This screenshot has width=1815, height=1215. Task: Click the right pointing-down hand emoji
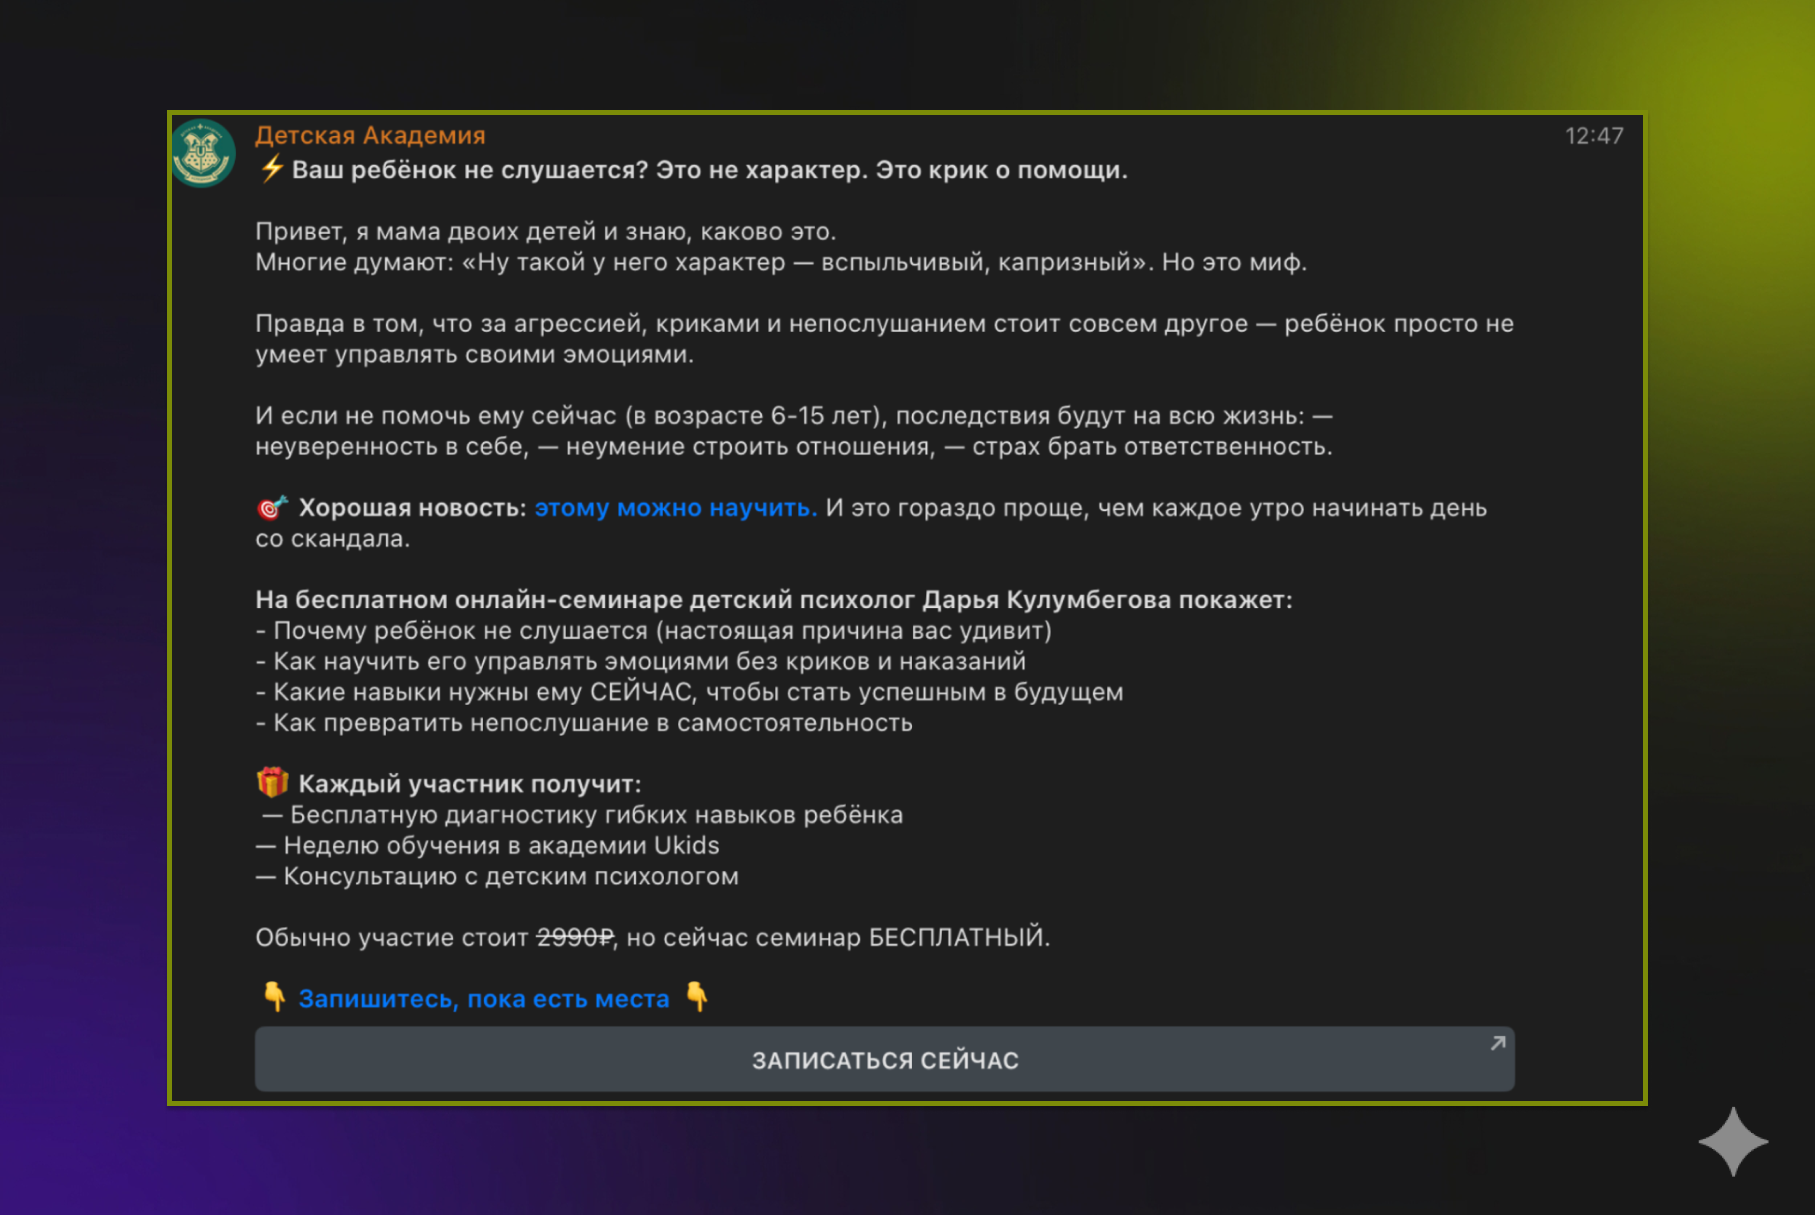point(697,997)
